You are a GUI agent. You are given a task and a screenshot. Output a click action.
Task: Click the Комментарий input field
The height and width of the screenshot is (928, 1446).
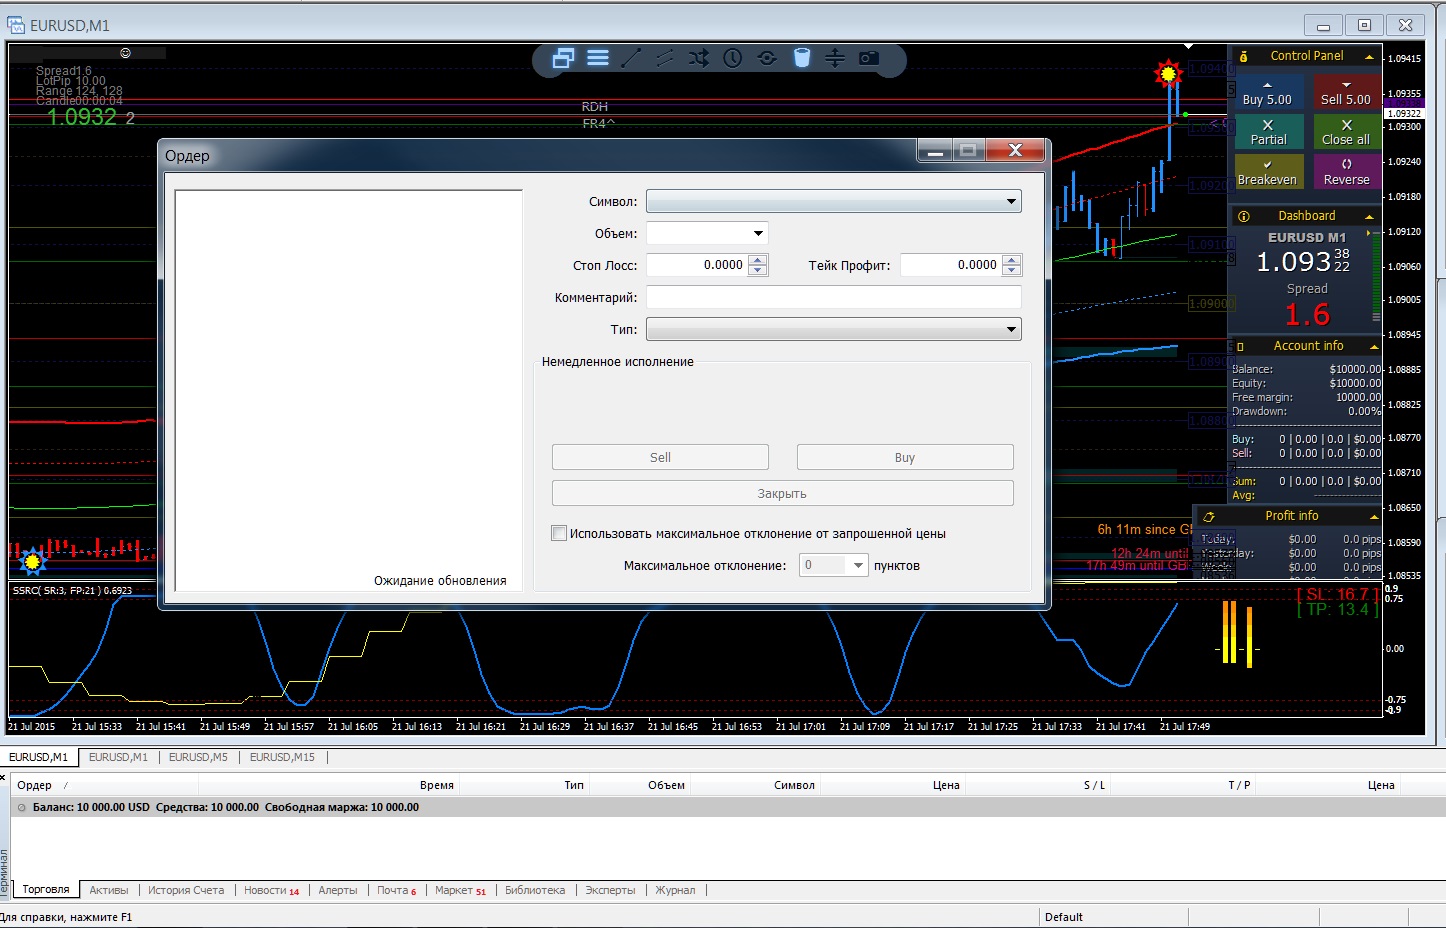[x=834, y=297]
